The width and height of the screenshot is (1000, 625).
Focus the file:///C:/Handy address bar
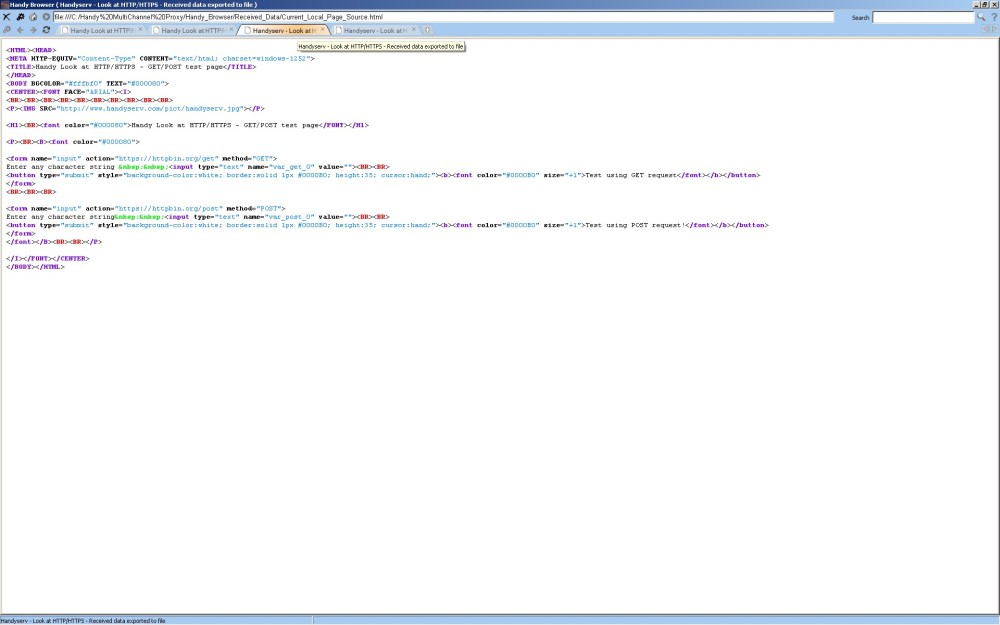point(443,17)
